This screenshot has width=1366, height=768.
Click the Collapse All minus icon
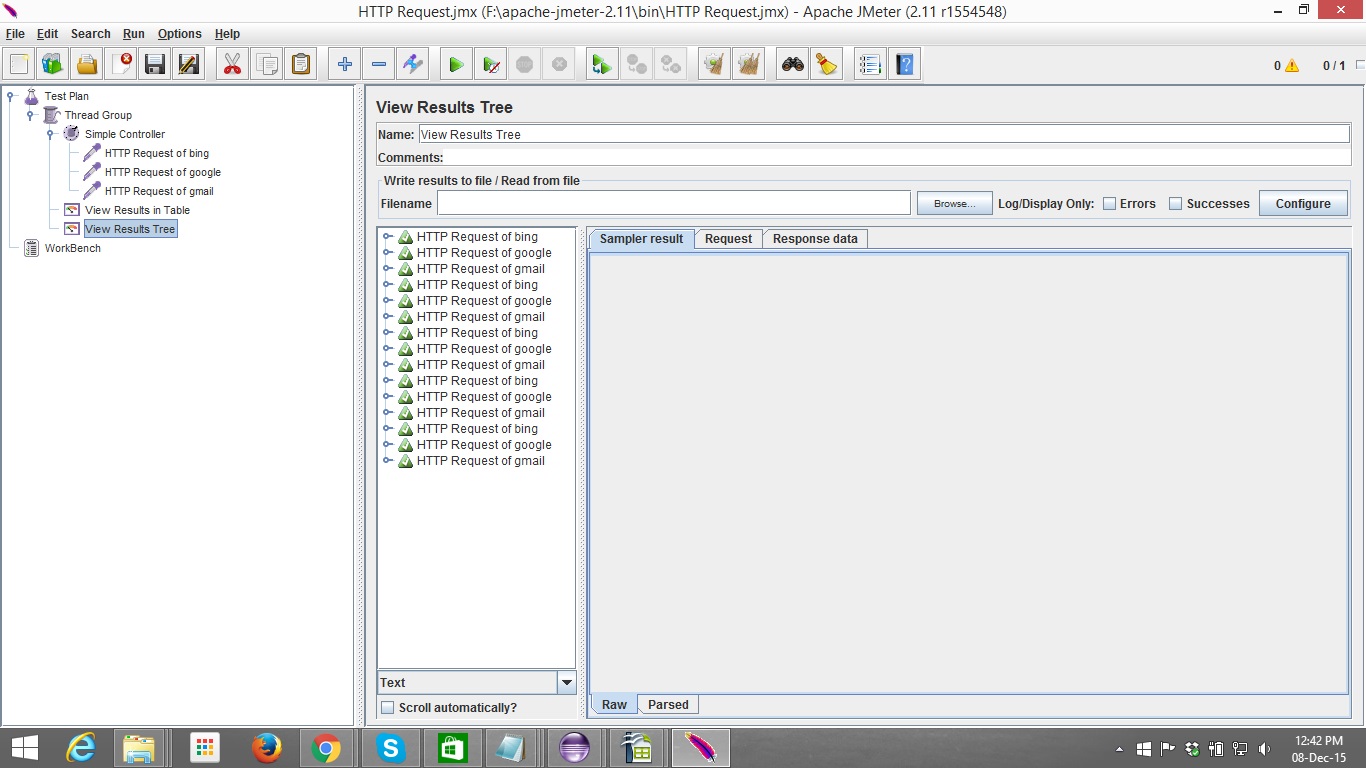(x=379, y=65)
